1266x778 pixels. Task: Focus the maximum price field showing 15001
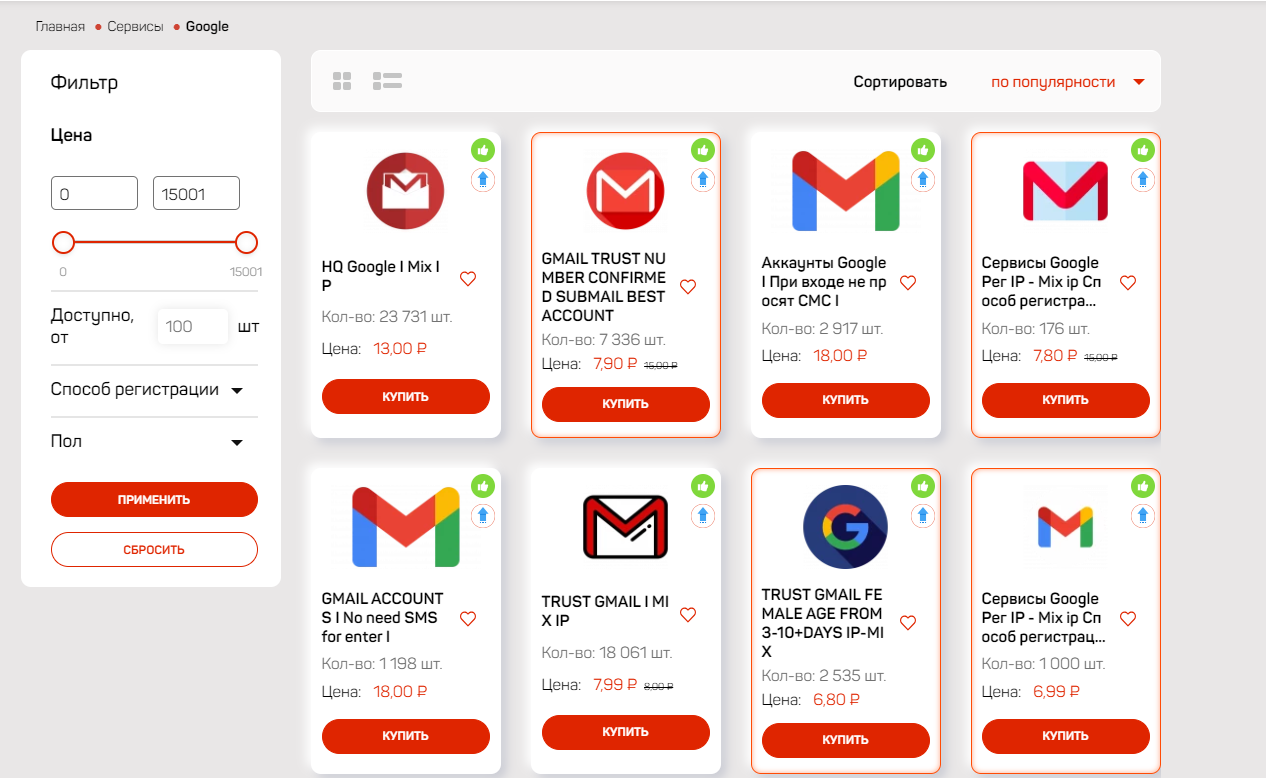196,193
